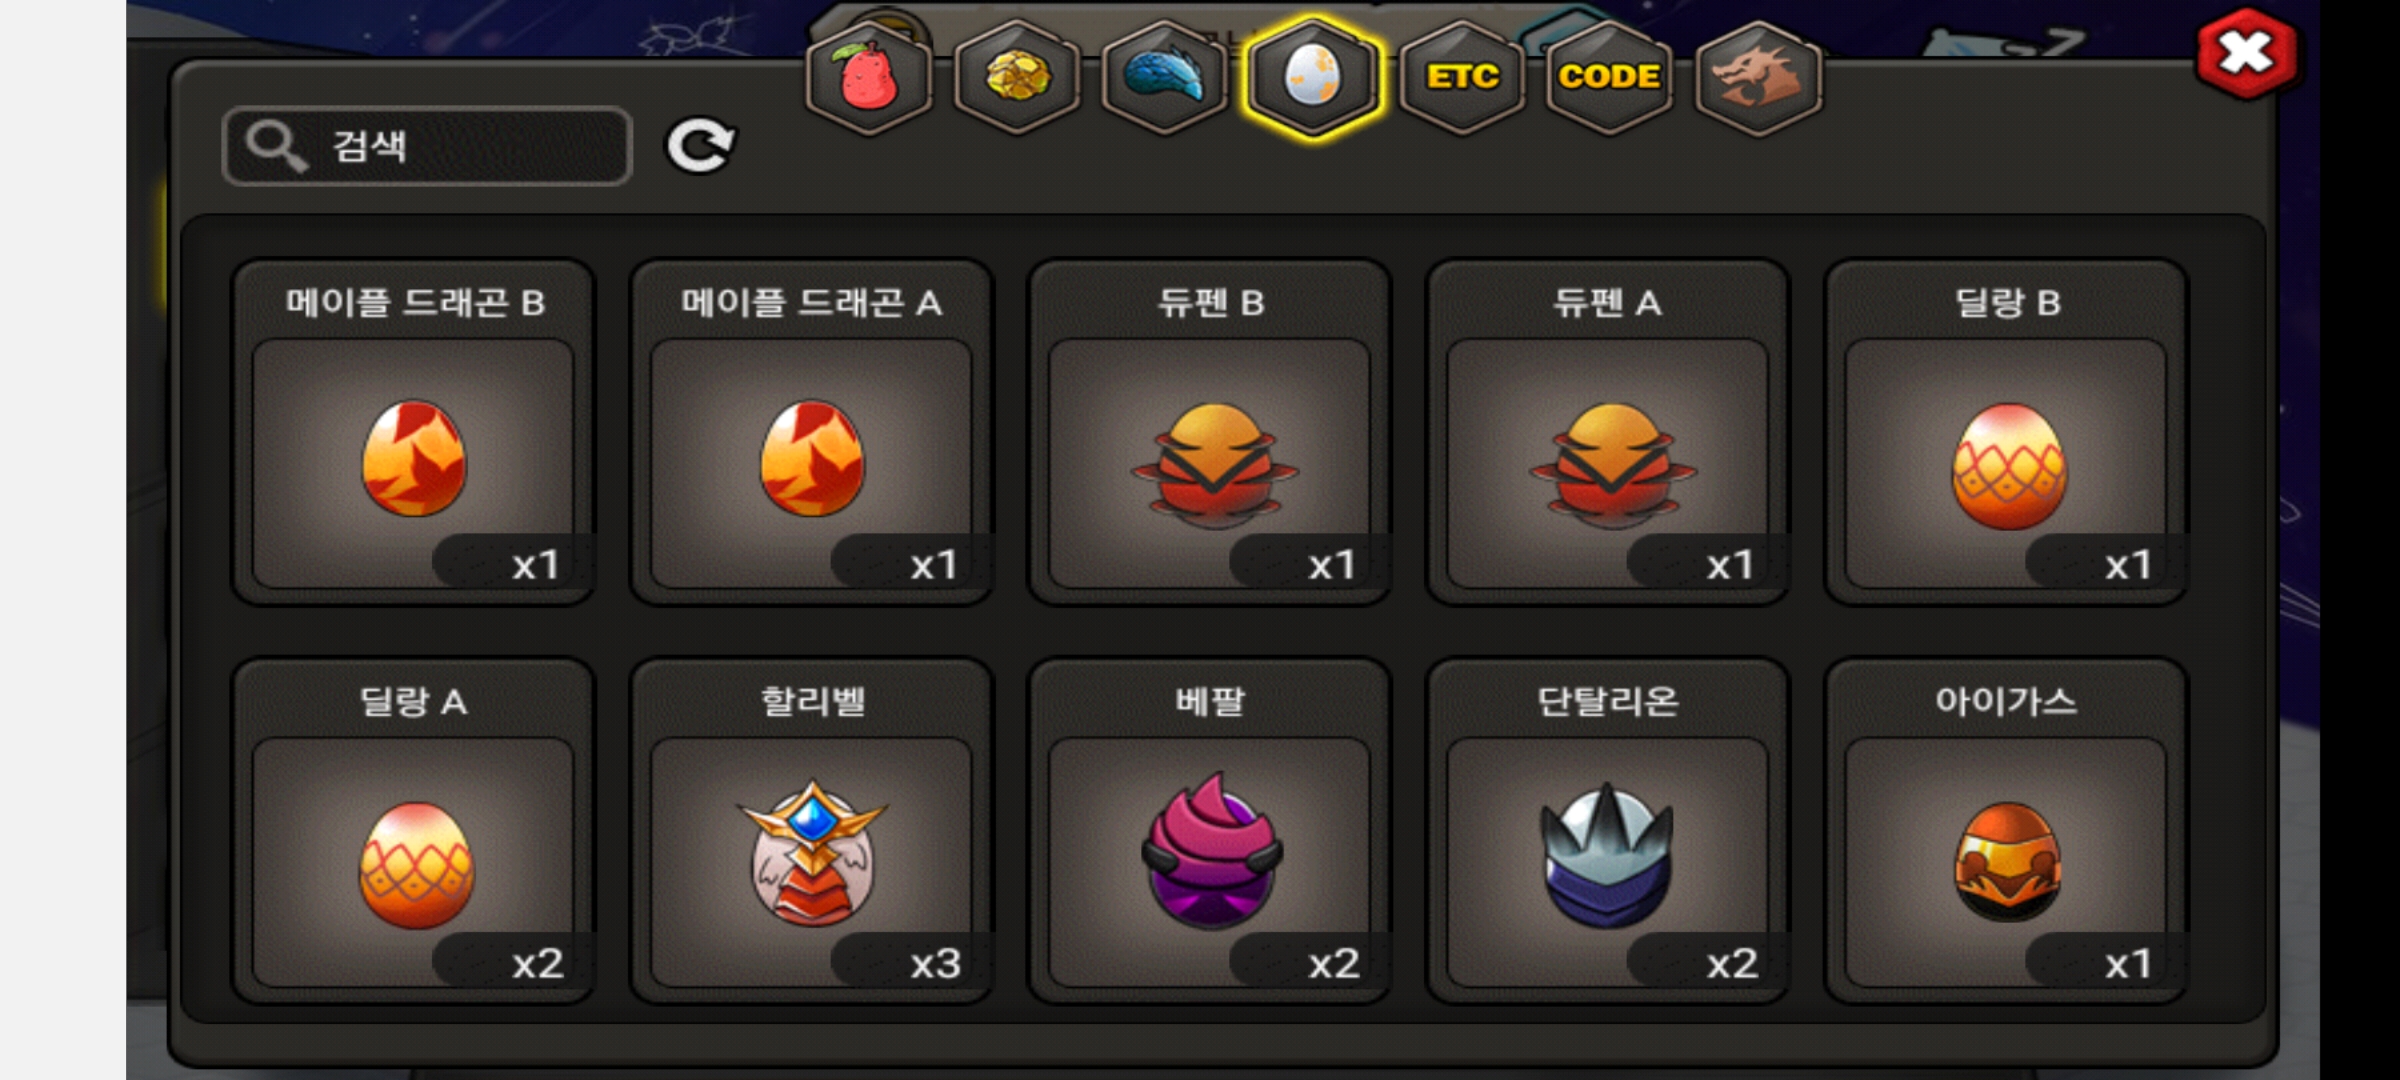Select the 할리벨 egg with blue gem
The image size is (2400, 1080).
click(x=811, y=831)
